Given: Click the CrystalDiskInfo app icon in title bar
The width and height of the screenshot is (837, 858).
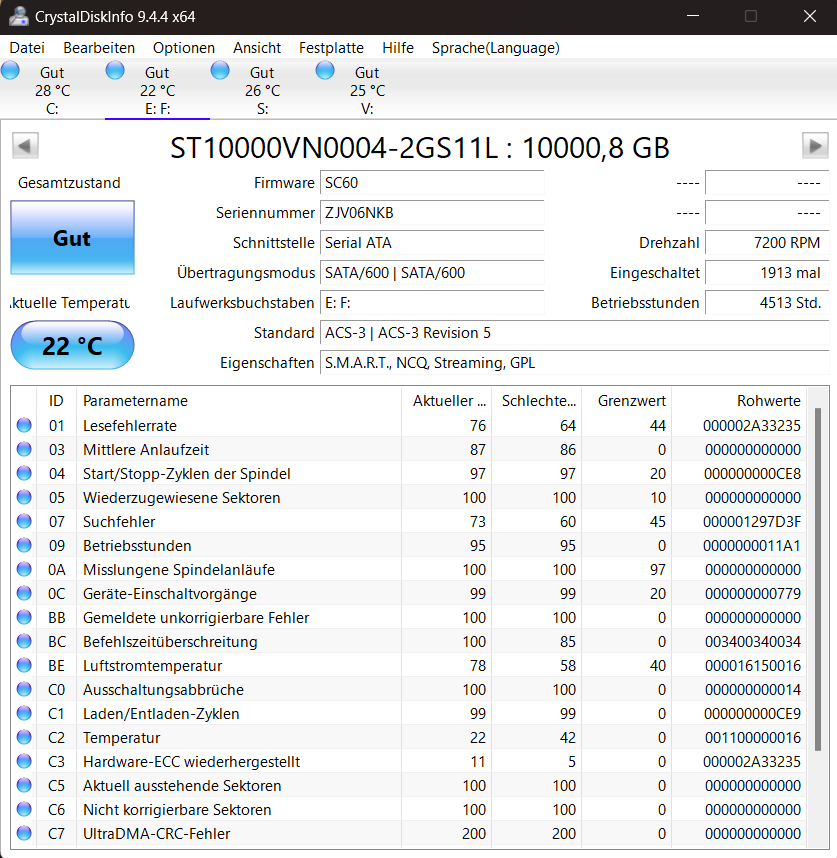Looking at the screenshot, I should [19, 16].
